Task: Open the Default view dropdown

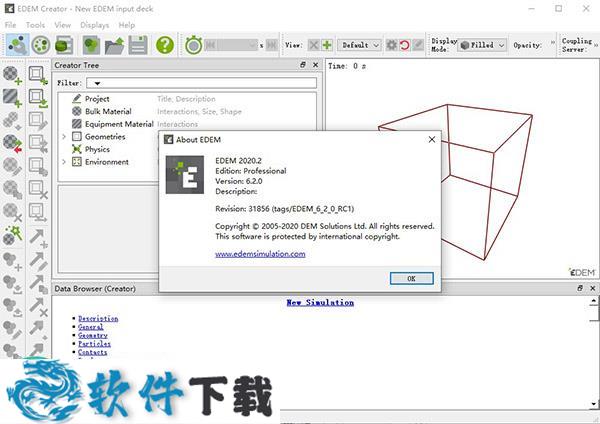Action: click(x=360, y=45)
